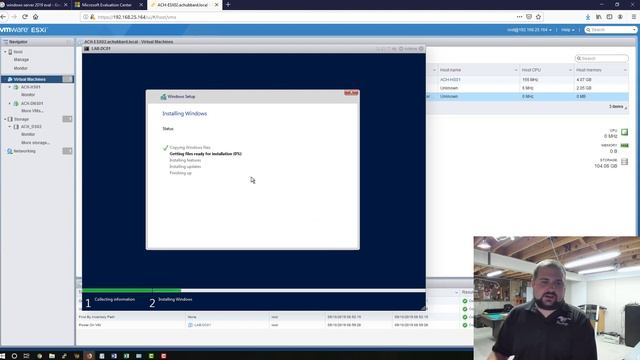Open the Help dropdown menu
Screen dimensions: 640x360
point(567,30)
